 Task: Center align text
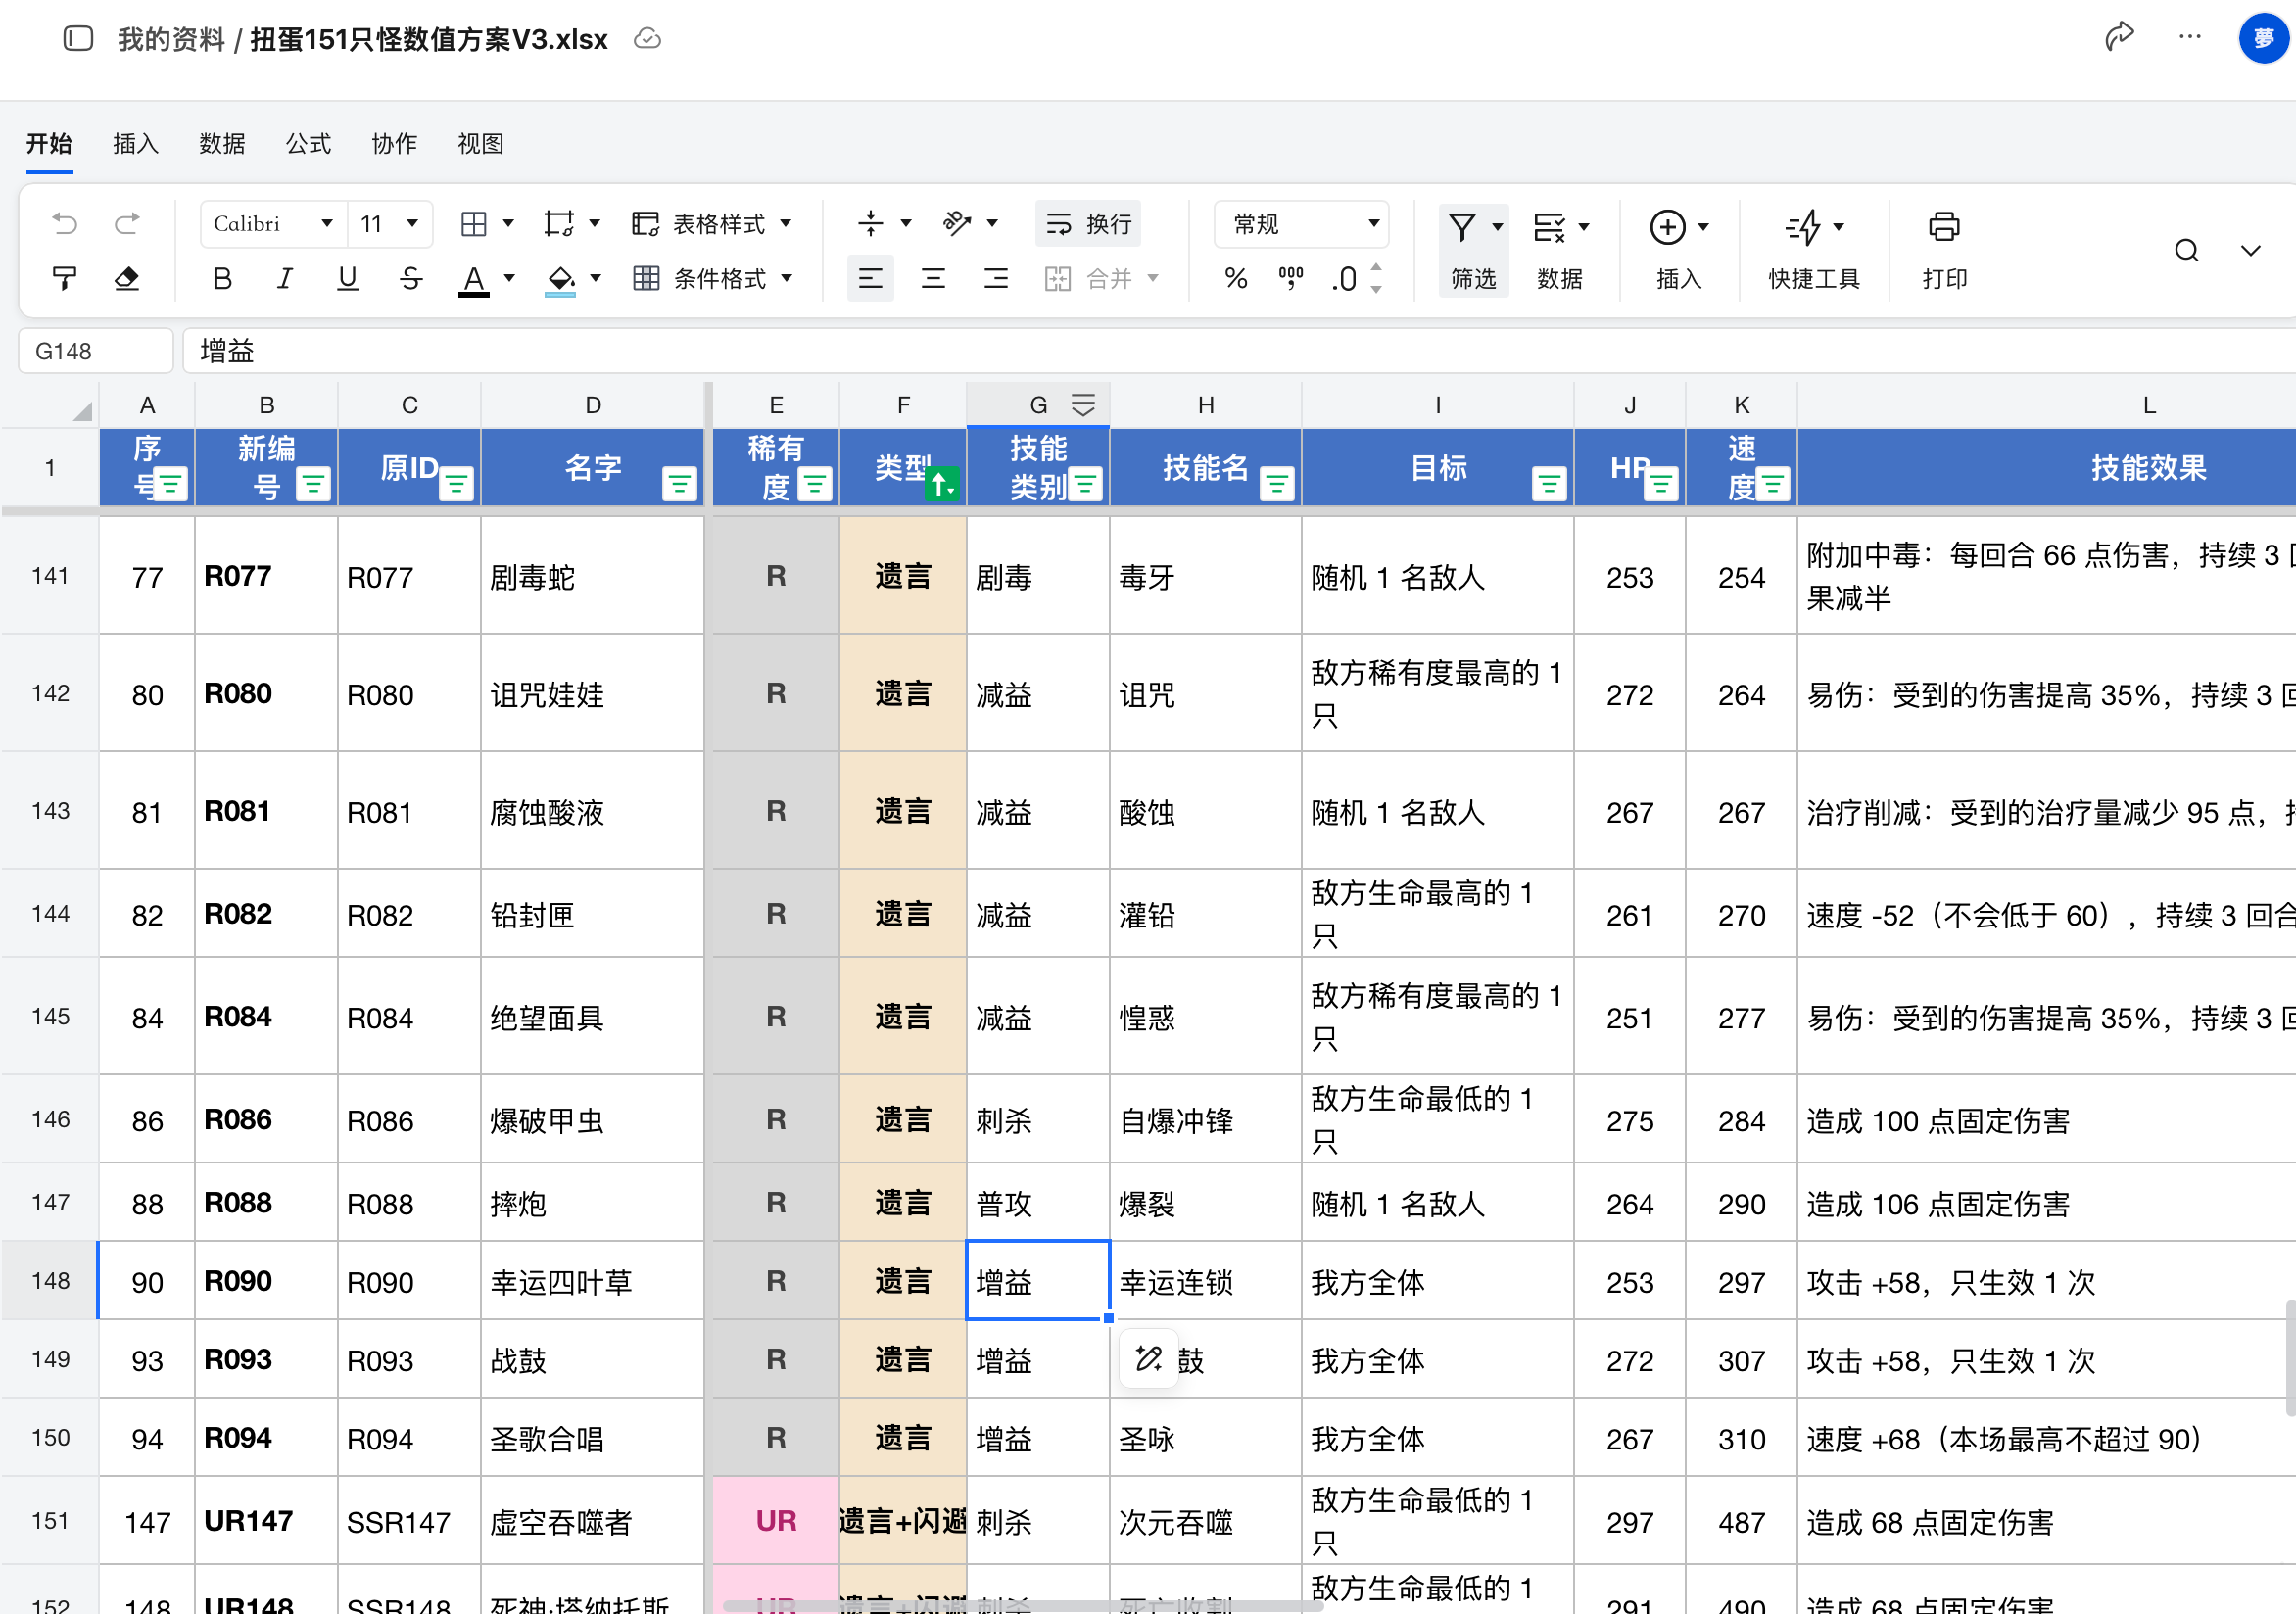[x=933, y=278]
